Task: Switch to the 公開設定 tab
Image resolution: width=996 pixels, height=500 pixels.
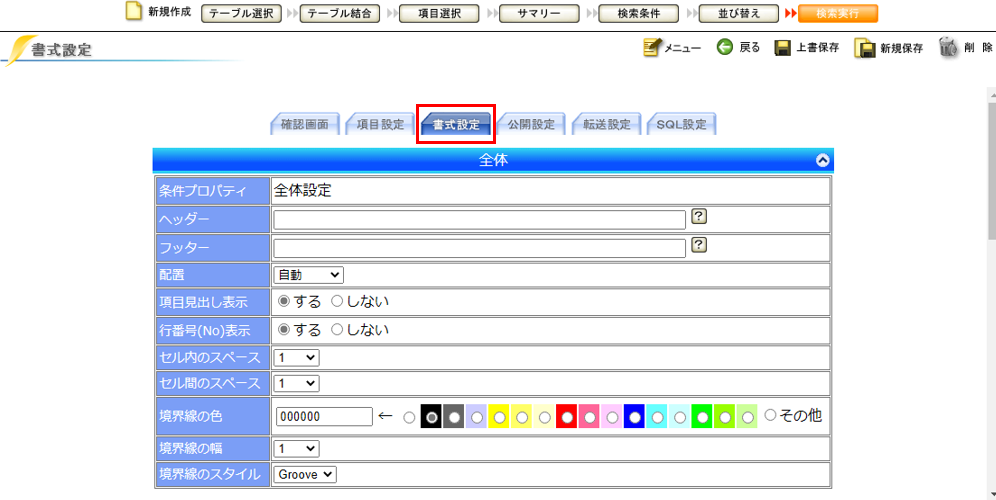Action: [x=531, y=125]
